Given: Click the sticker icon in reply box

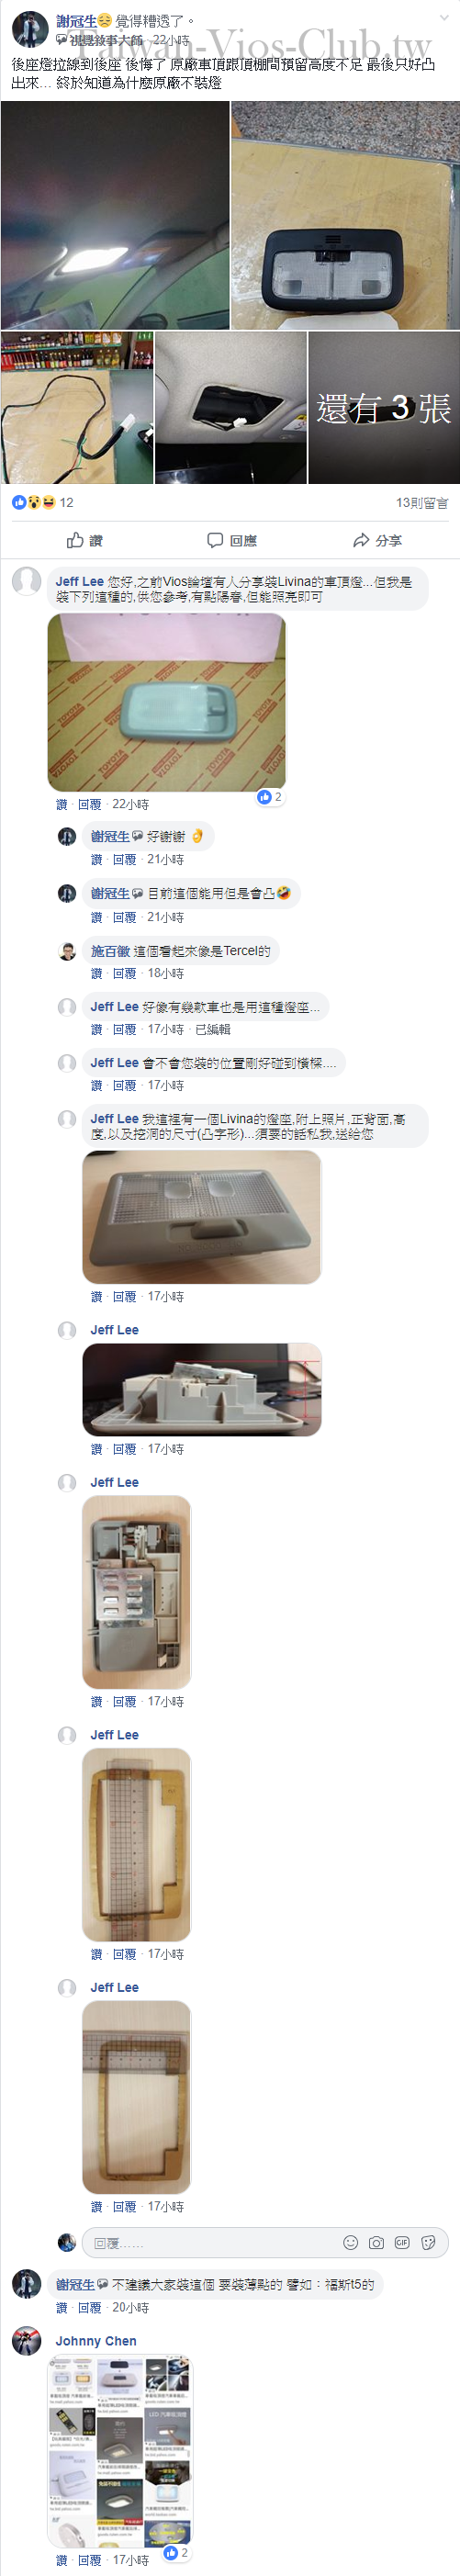Looking at the screenshot, I should pos(428,2243).
